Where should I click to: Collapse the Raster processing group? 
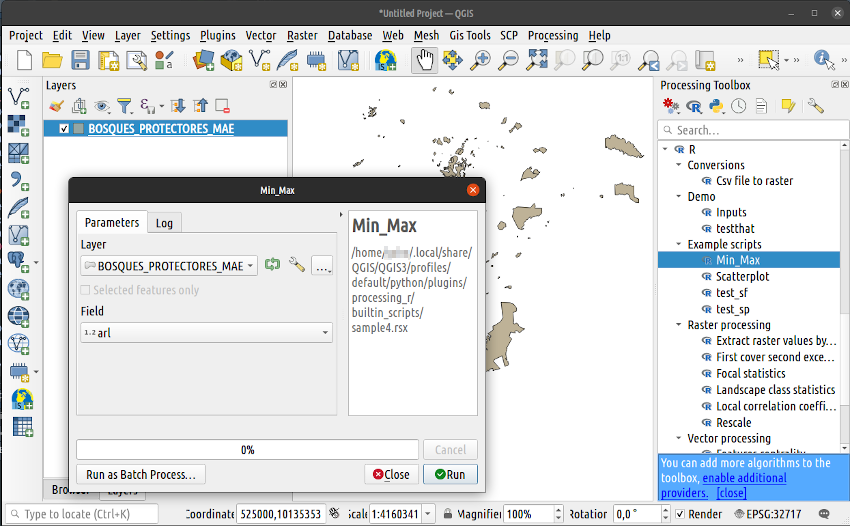click(678, 324)
